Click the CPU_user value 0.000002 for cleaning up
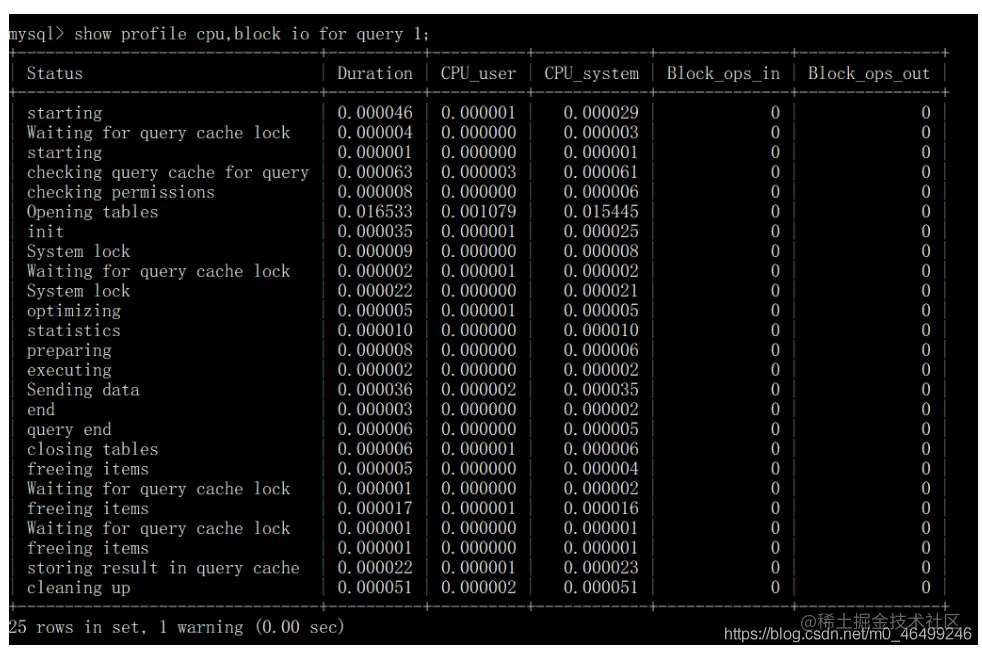The height and width of the screenshot is (653, 982). pos(478,587)
